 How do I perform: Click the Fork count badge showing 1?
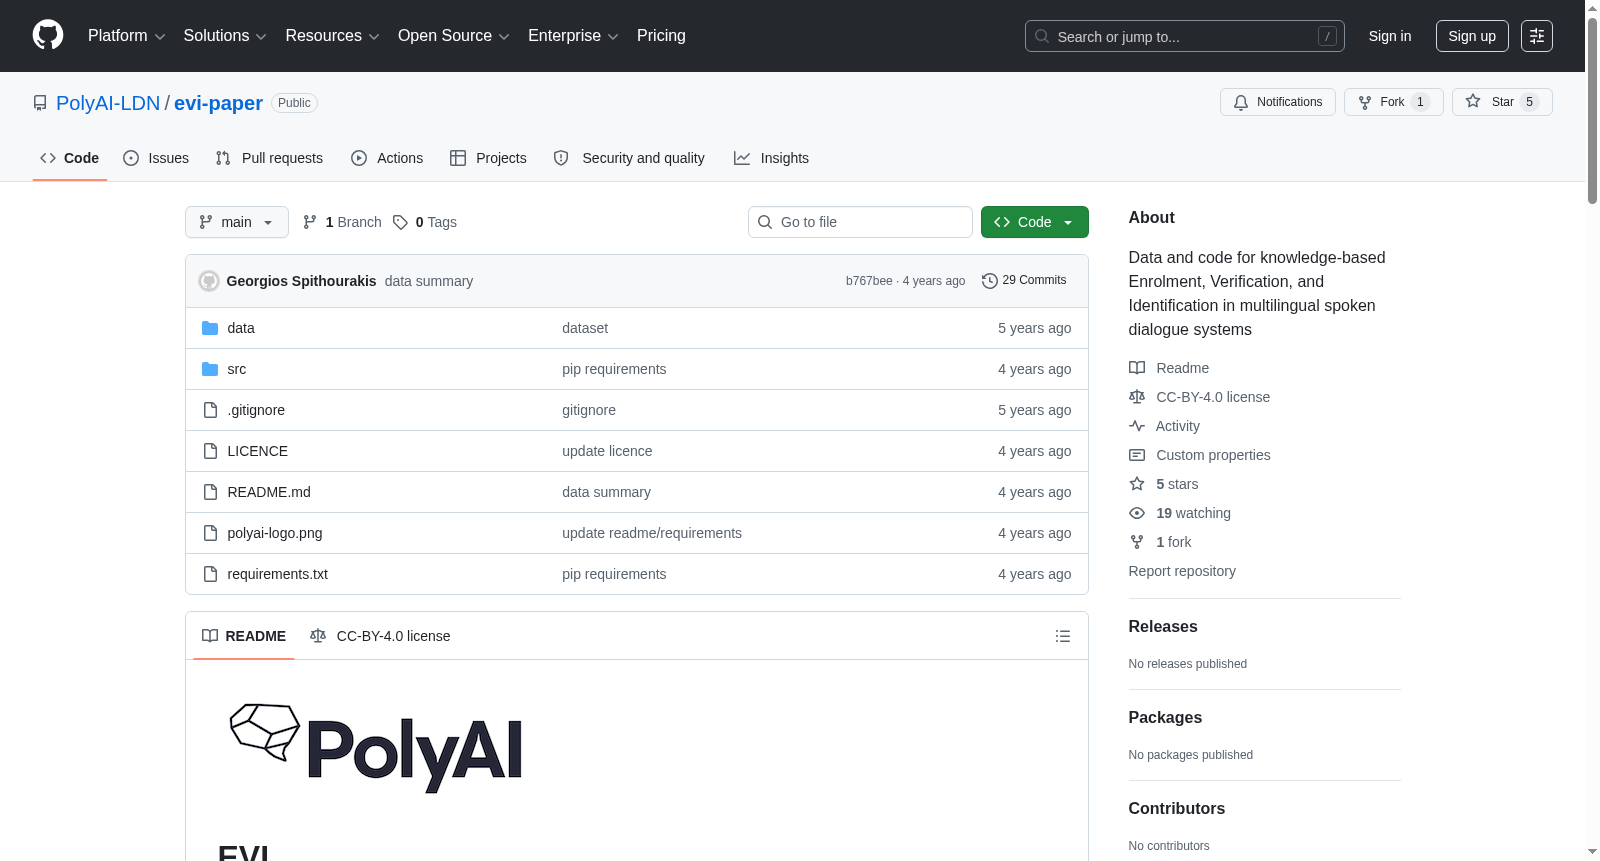pyautogui.click(x=1420, y=102)
